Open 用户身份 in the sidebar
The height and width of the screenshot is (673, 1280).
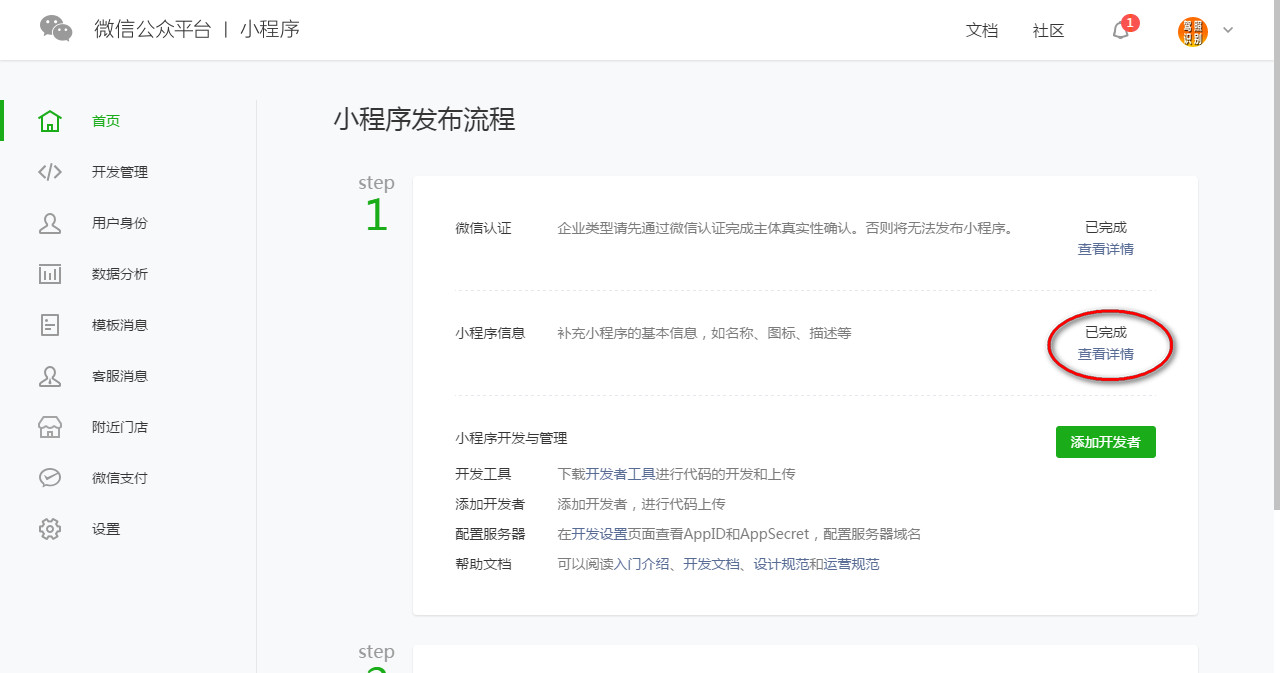pos(120,223)
